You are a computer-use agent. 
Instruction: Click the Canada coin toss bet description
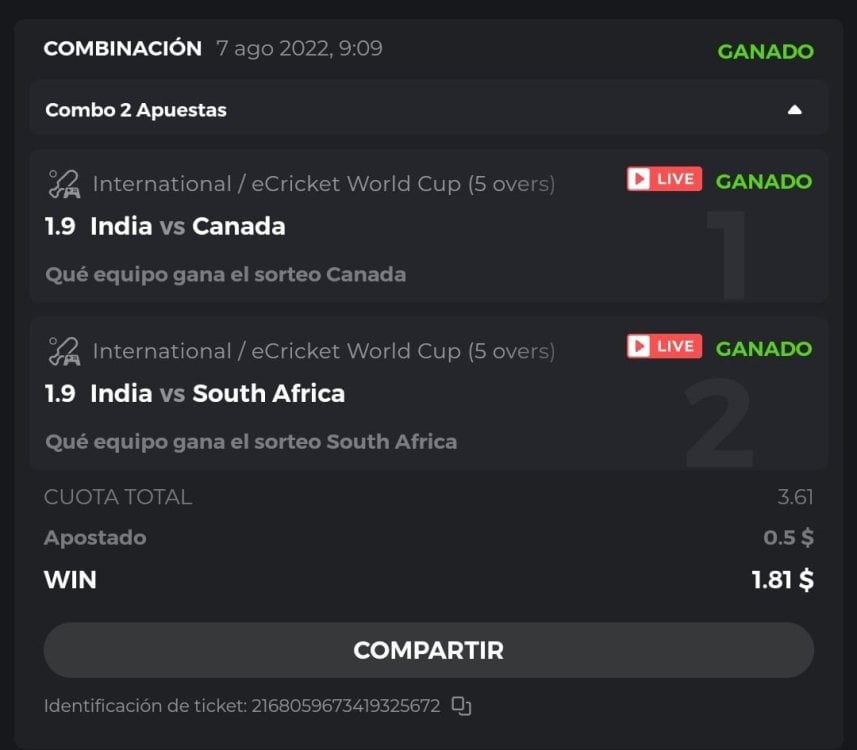(x=225, y=274)
